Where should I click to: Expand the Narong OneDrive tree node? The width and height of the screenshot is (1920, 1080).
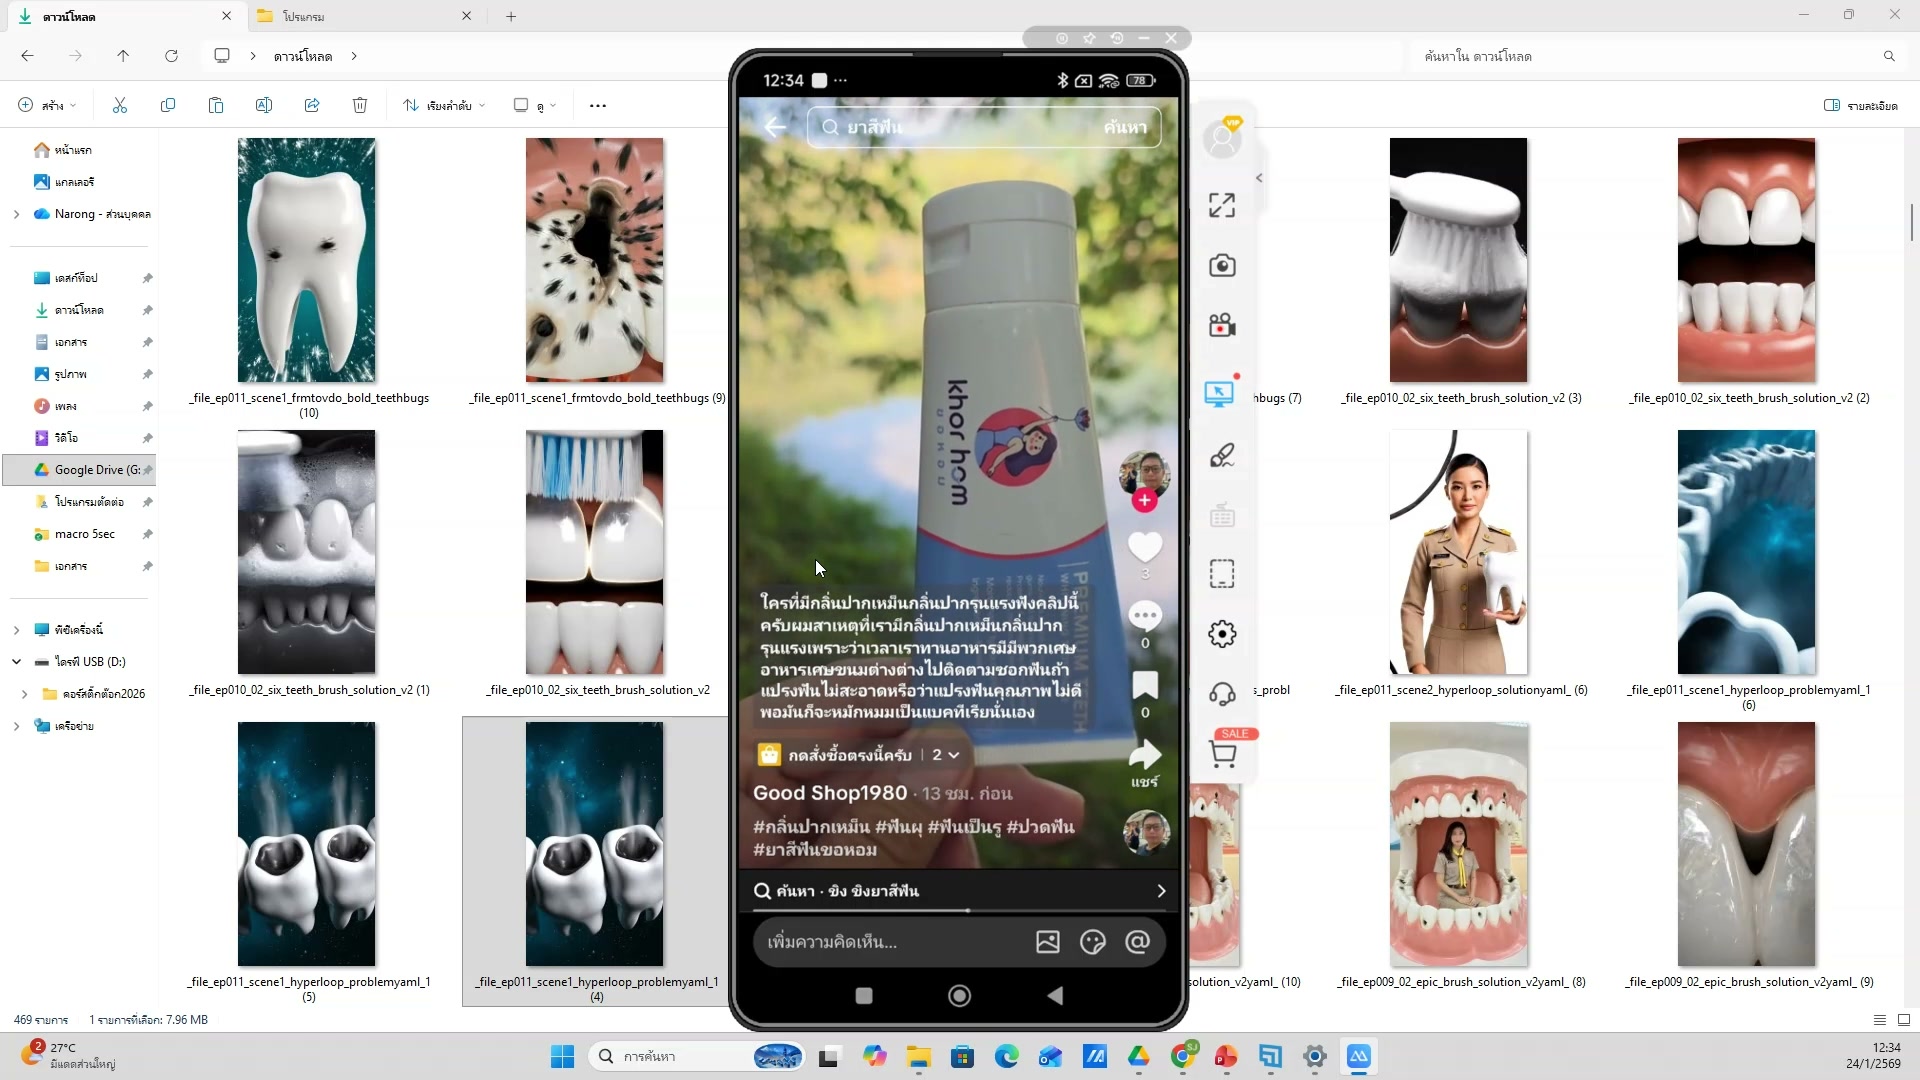pyautogui.click(x=16, y=214)
